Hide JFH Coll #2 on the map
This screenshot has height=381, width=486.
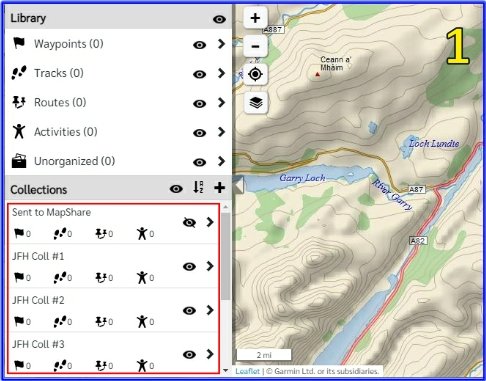coord(189,310)
